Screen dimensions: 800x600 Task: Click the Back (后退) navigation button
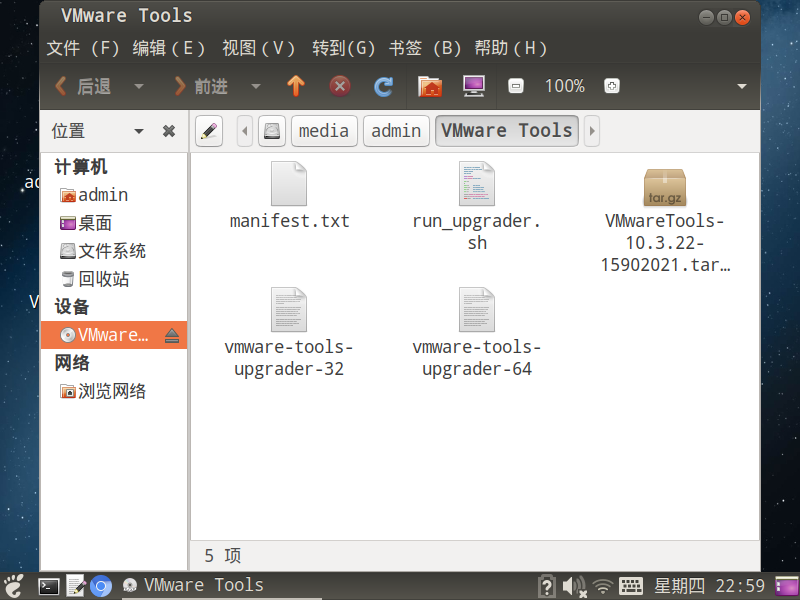tap(84, 86)
